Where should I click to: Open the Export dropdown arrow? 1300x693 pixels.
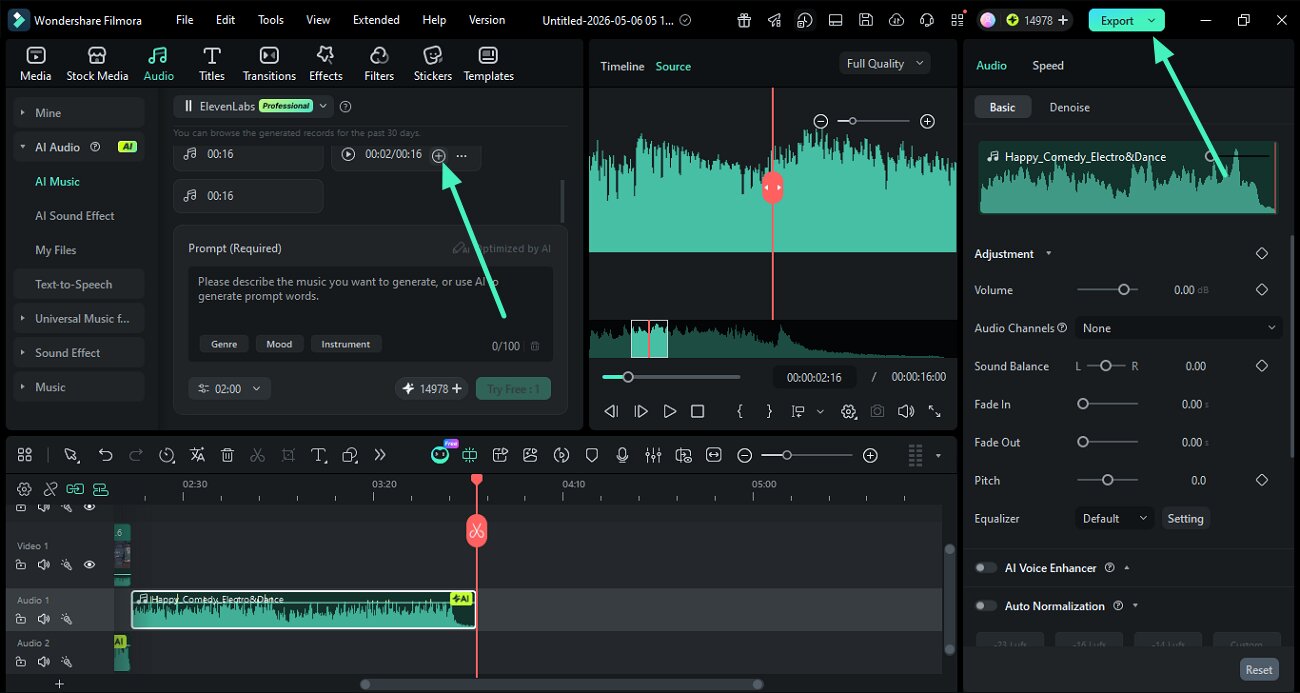pos(1152,20)
